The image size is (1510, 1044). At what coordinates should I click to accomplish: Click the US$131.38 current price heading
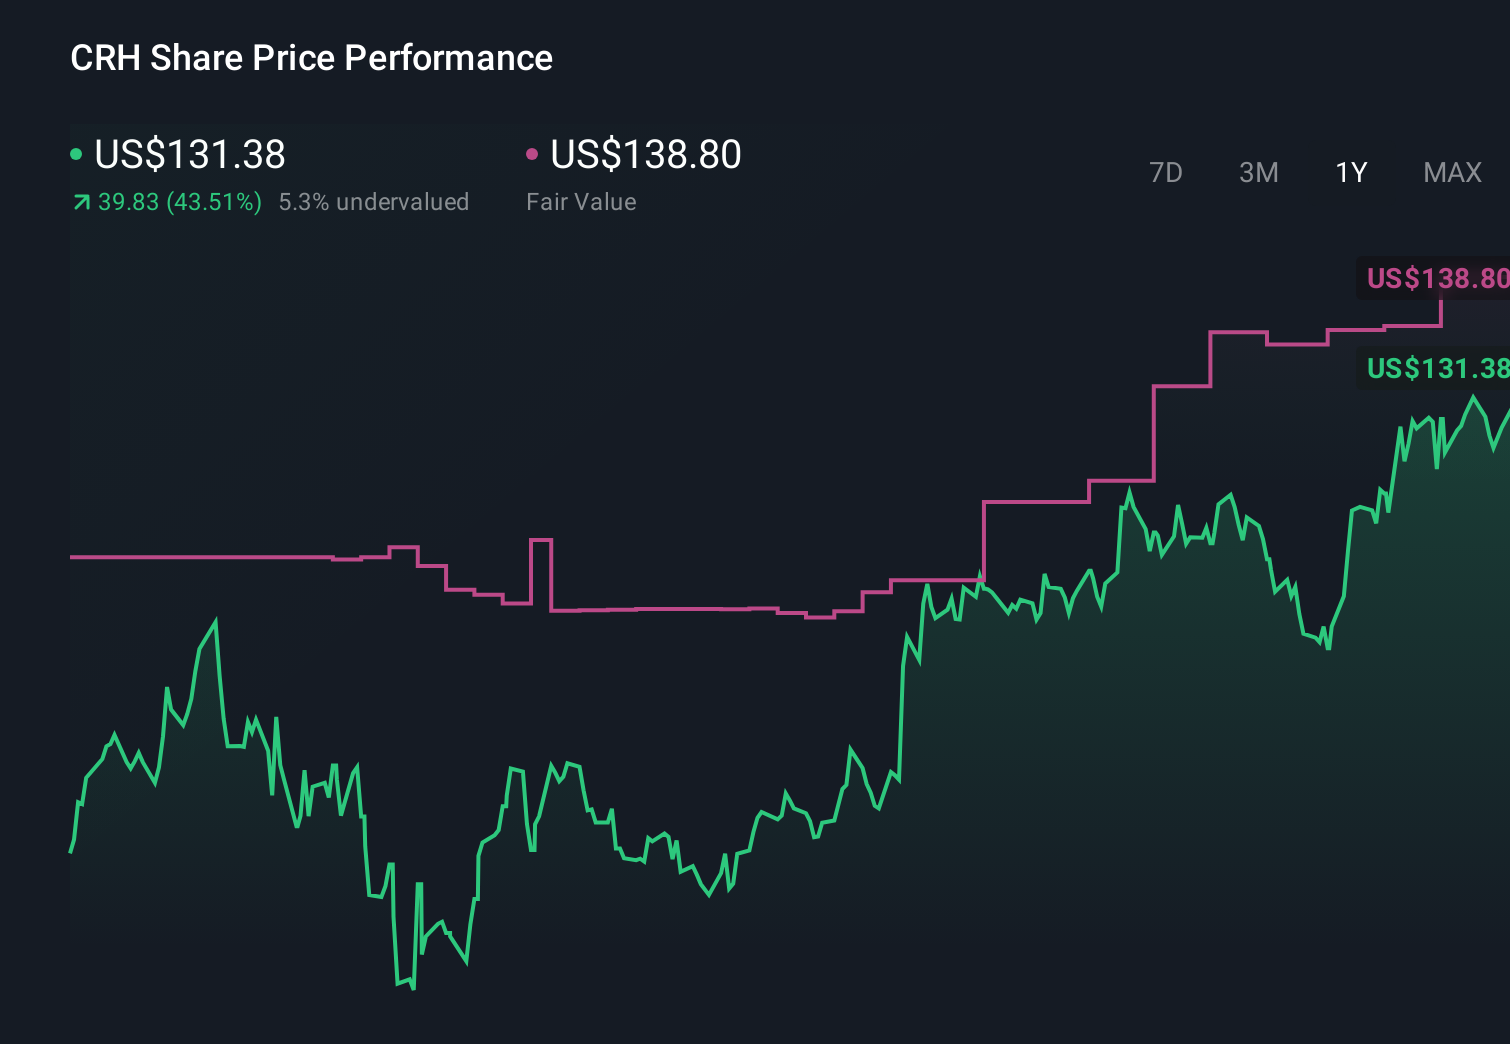pyautogui.click(x=190, y=155)
